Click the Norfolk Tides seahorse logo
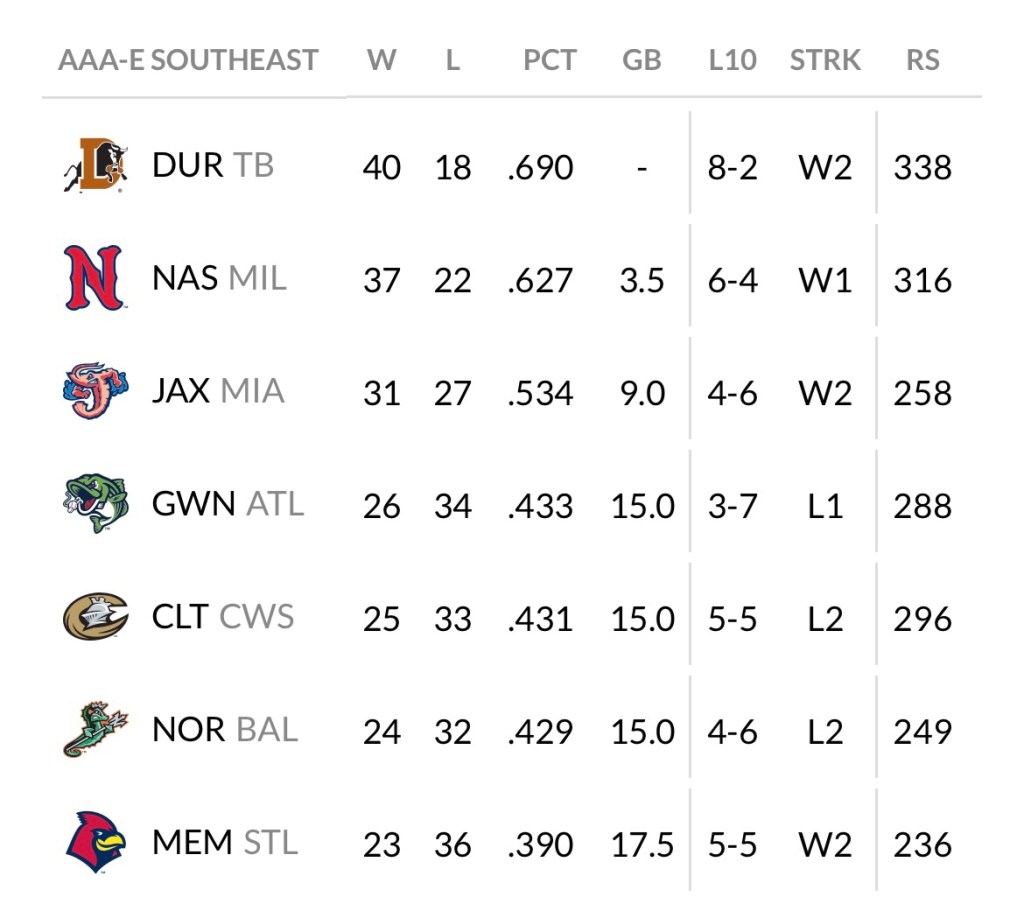This screenshot has width=1024, height=918. (x=94, y=729)
